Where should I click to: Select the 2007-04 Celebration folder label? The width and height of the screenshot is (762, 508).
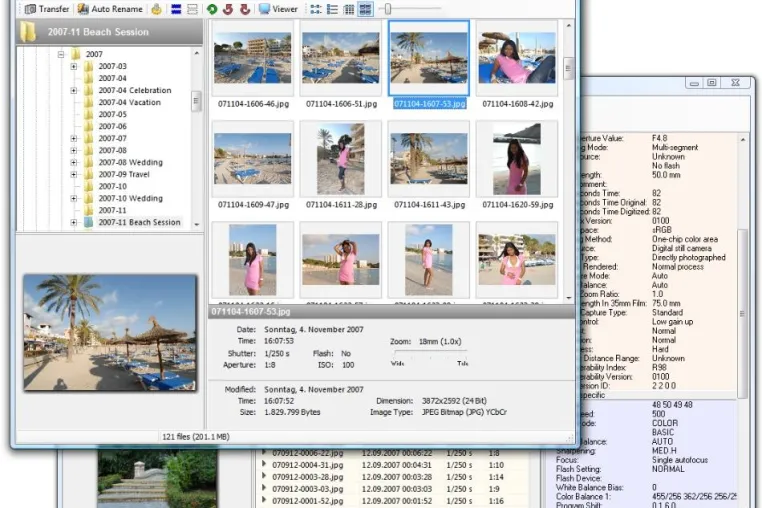135,90
